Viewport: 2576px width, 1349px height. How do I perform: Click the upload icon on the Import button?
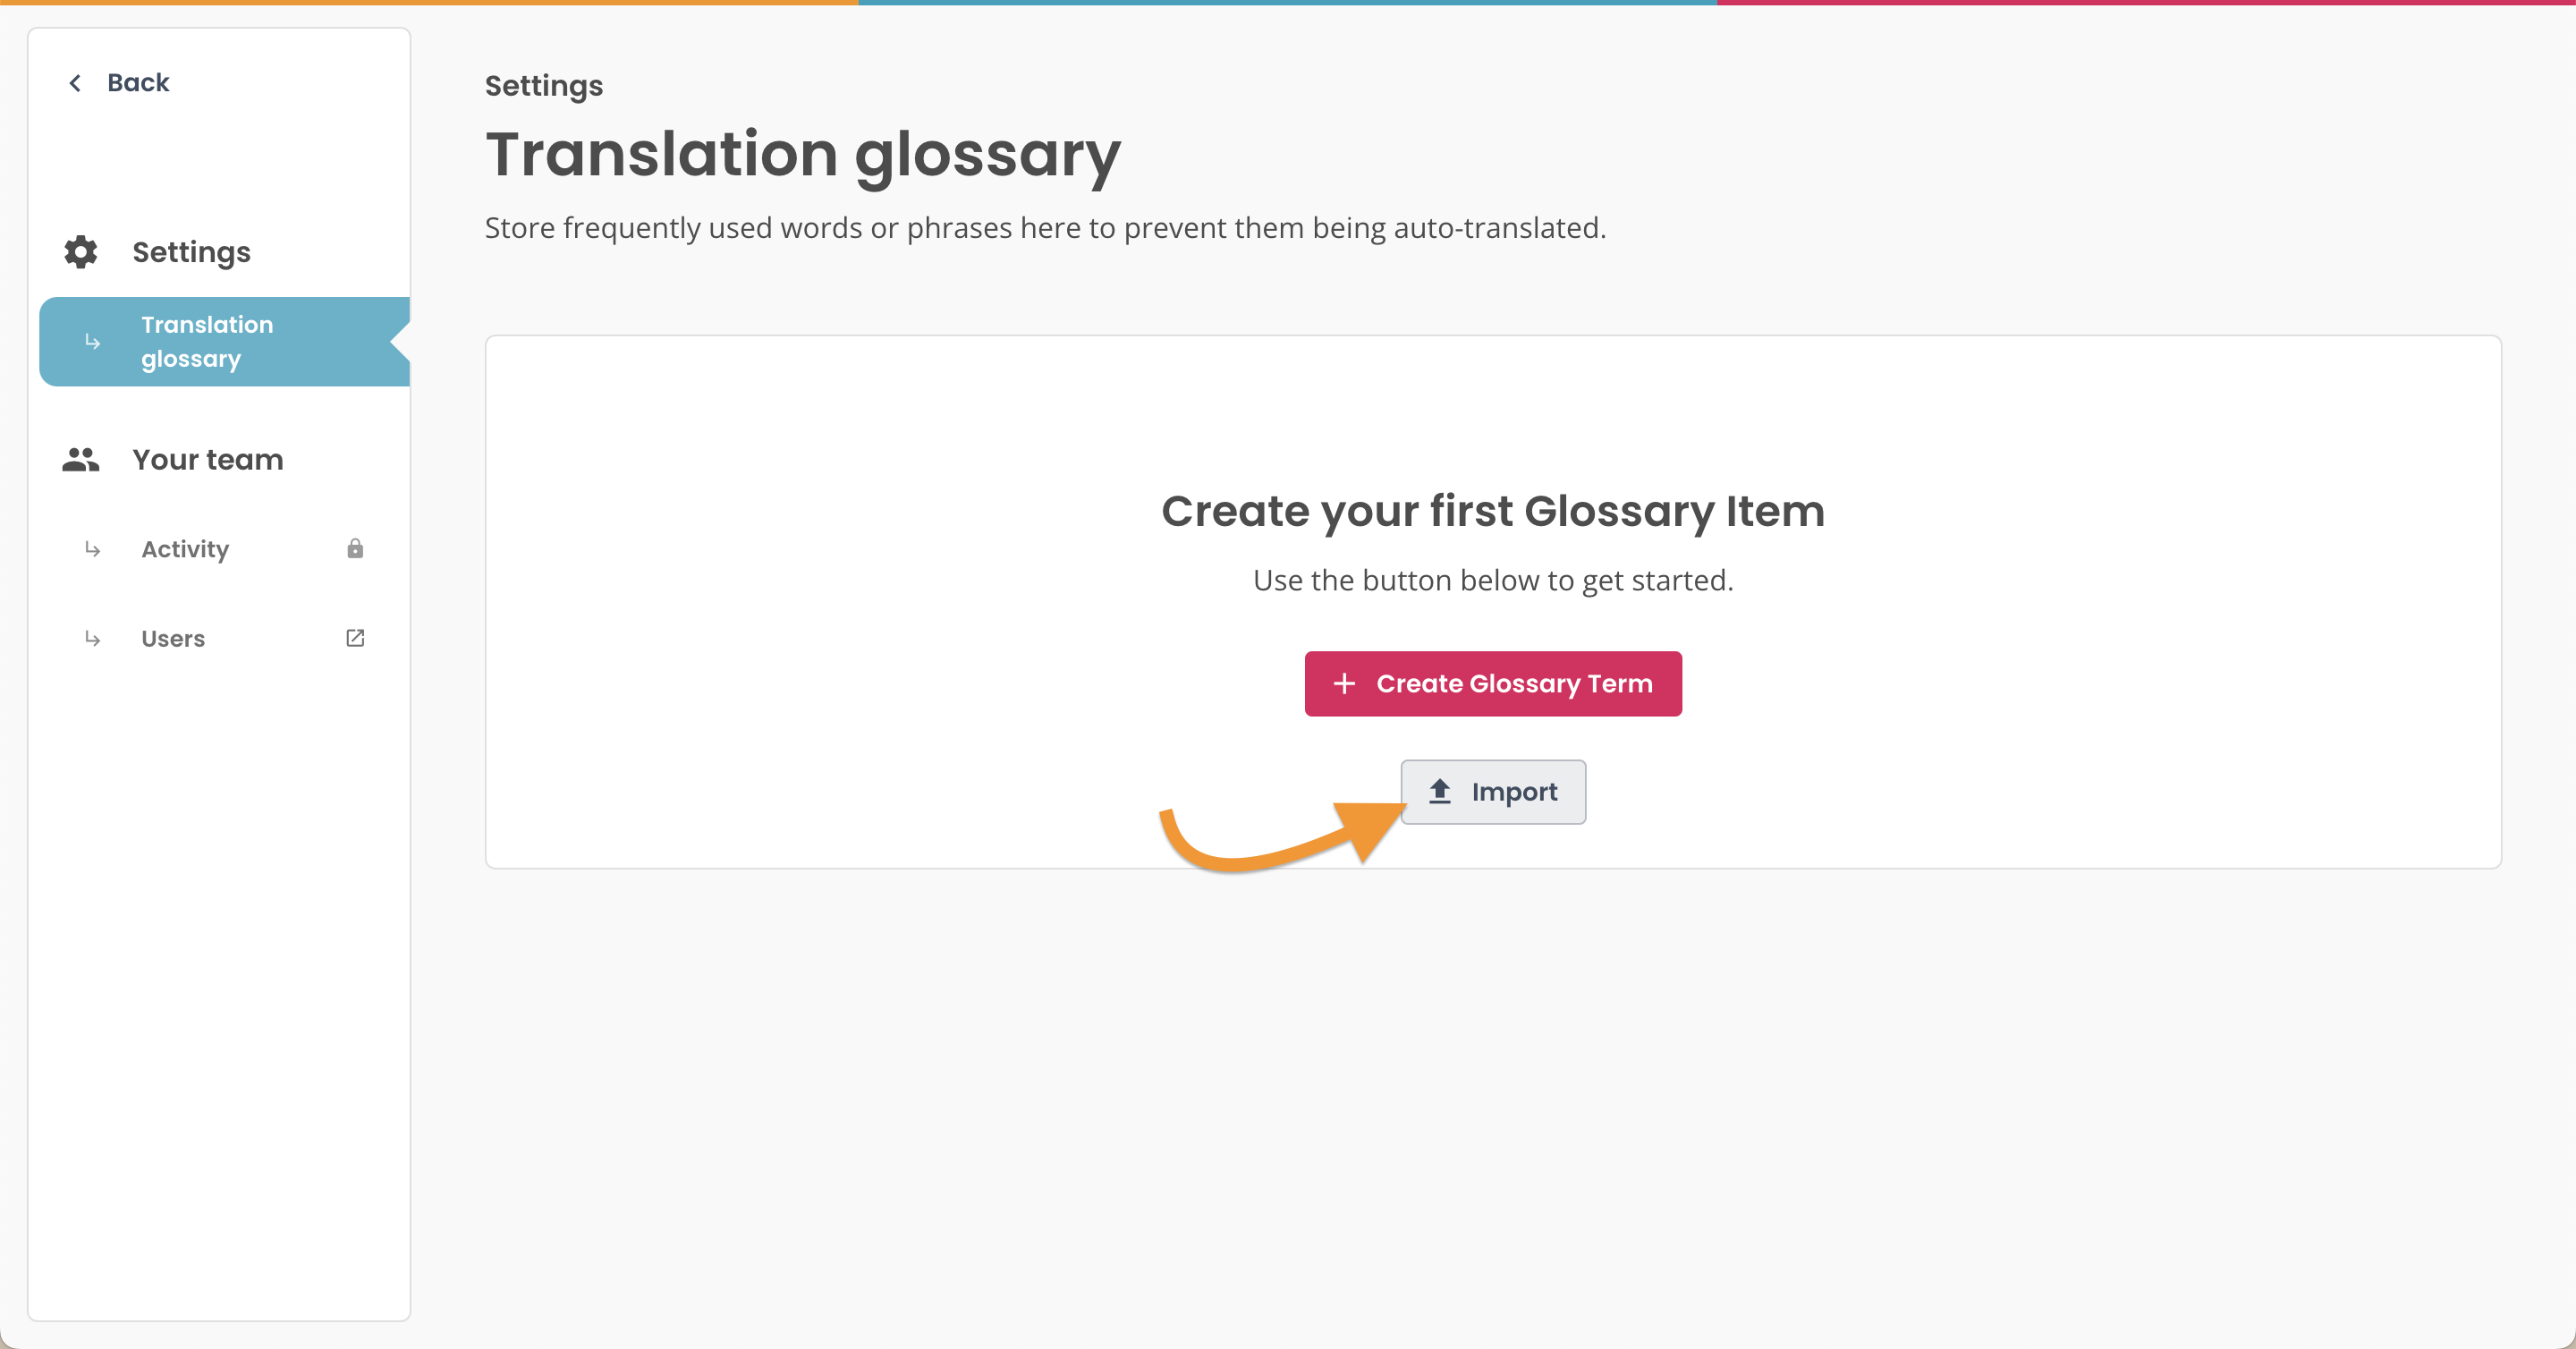click(1439, 791)
